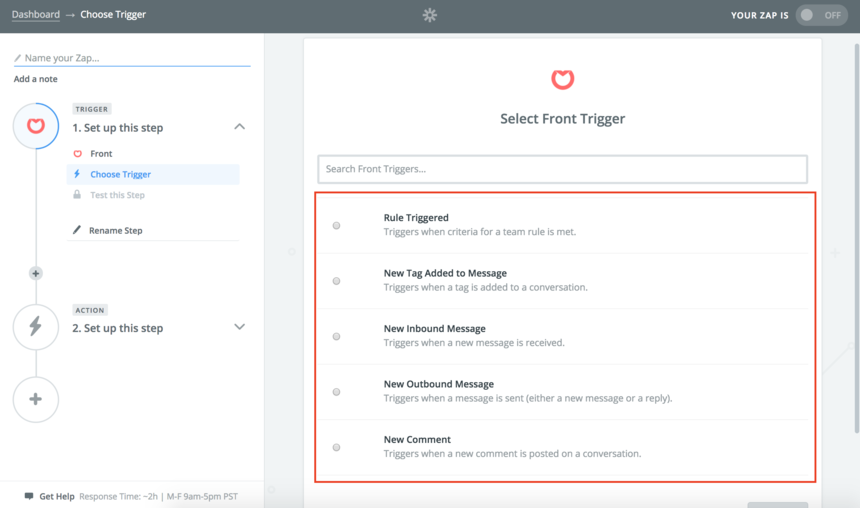The height and width of the screenshot is (508, 860).
Task: Insert step using small plus between steps
Action: (x=36, y=273)
